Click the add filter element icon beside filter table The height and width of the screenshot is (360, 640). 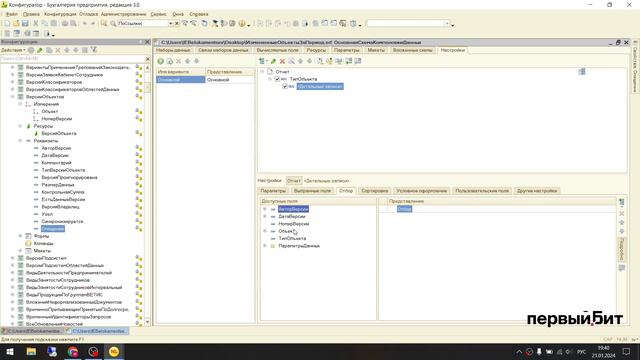click(622, 202)
